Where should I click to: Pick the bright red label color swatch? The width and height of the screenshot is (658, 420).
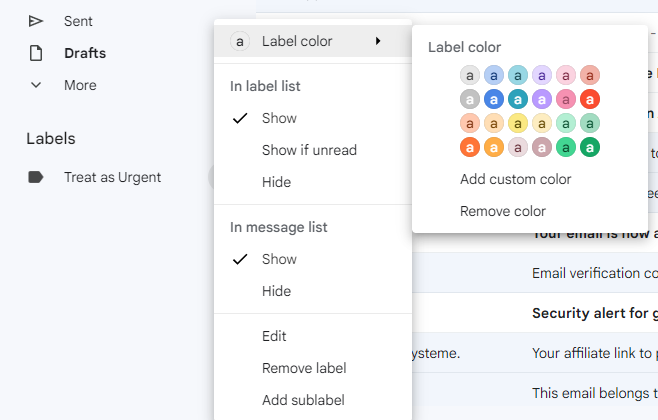tap(590, 99)
